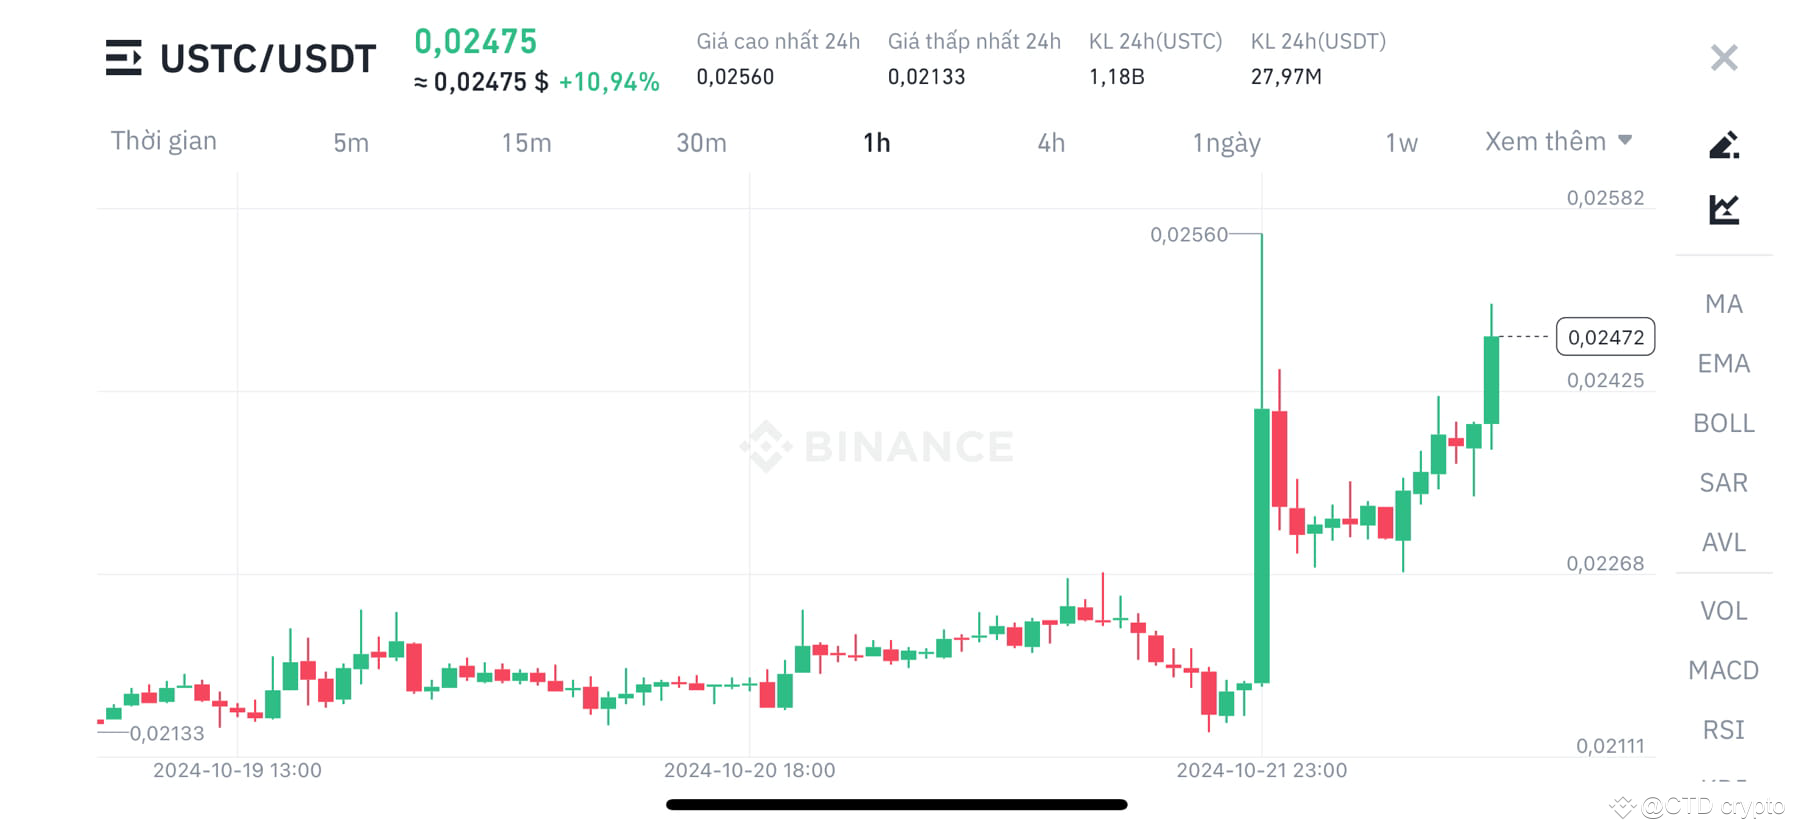Select the 1w weekly timeframe
Screen dimensions: 1793x828
[x=1401, y=142]
